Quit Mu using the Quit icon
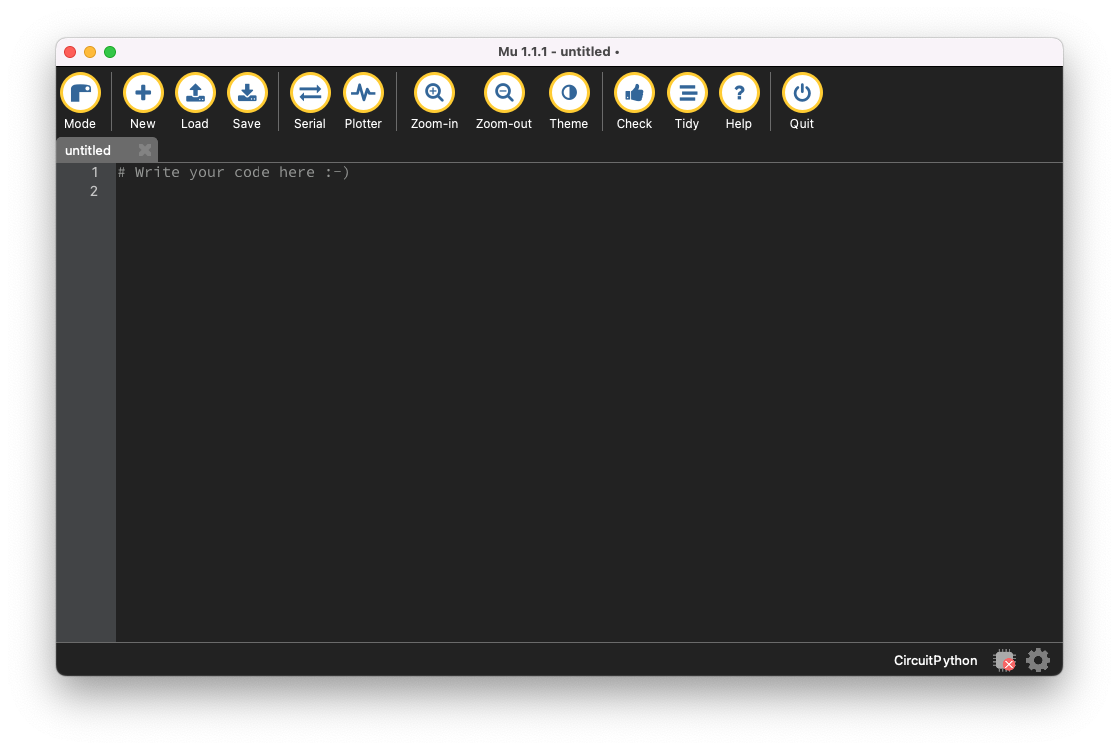Image resolution: width=1119 pixels, height=750 pixels. click(x=801, y=92)
